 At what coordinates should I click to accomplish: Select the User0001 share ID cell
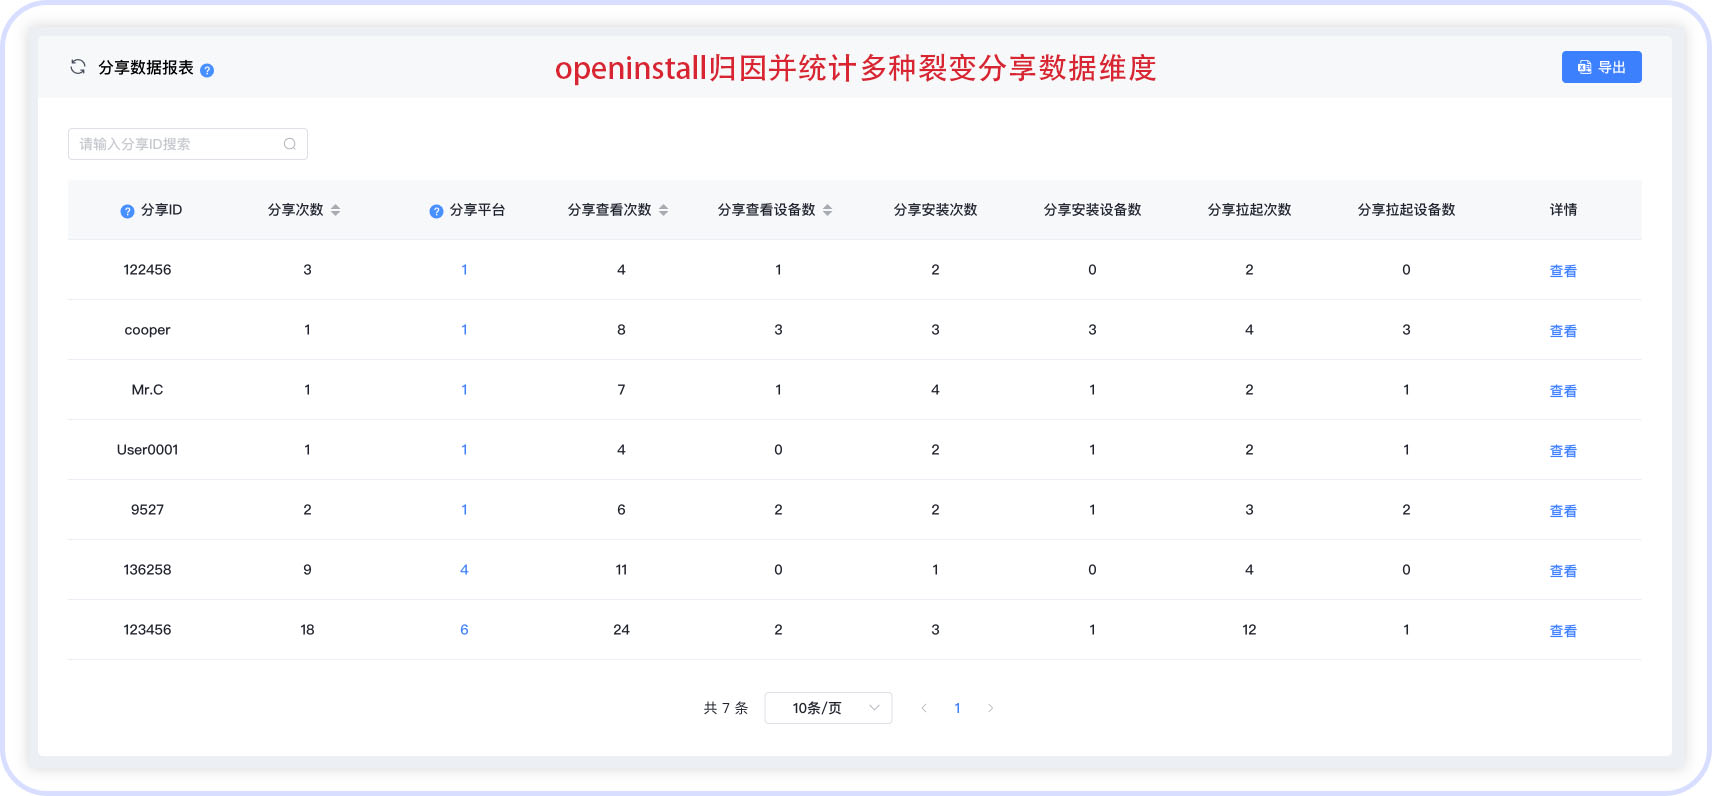[x=147, y=450]
